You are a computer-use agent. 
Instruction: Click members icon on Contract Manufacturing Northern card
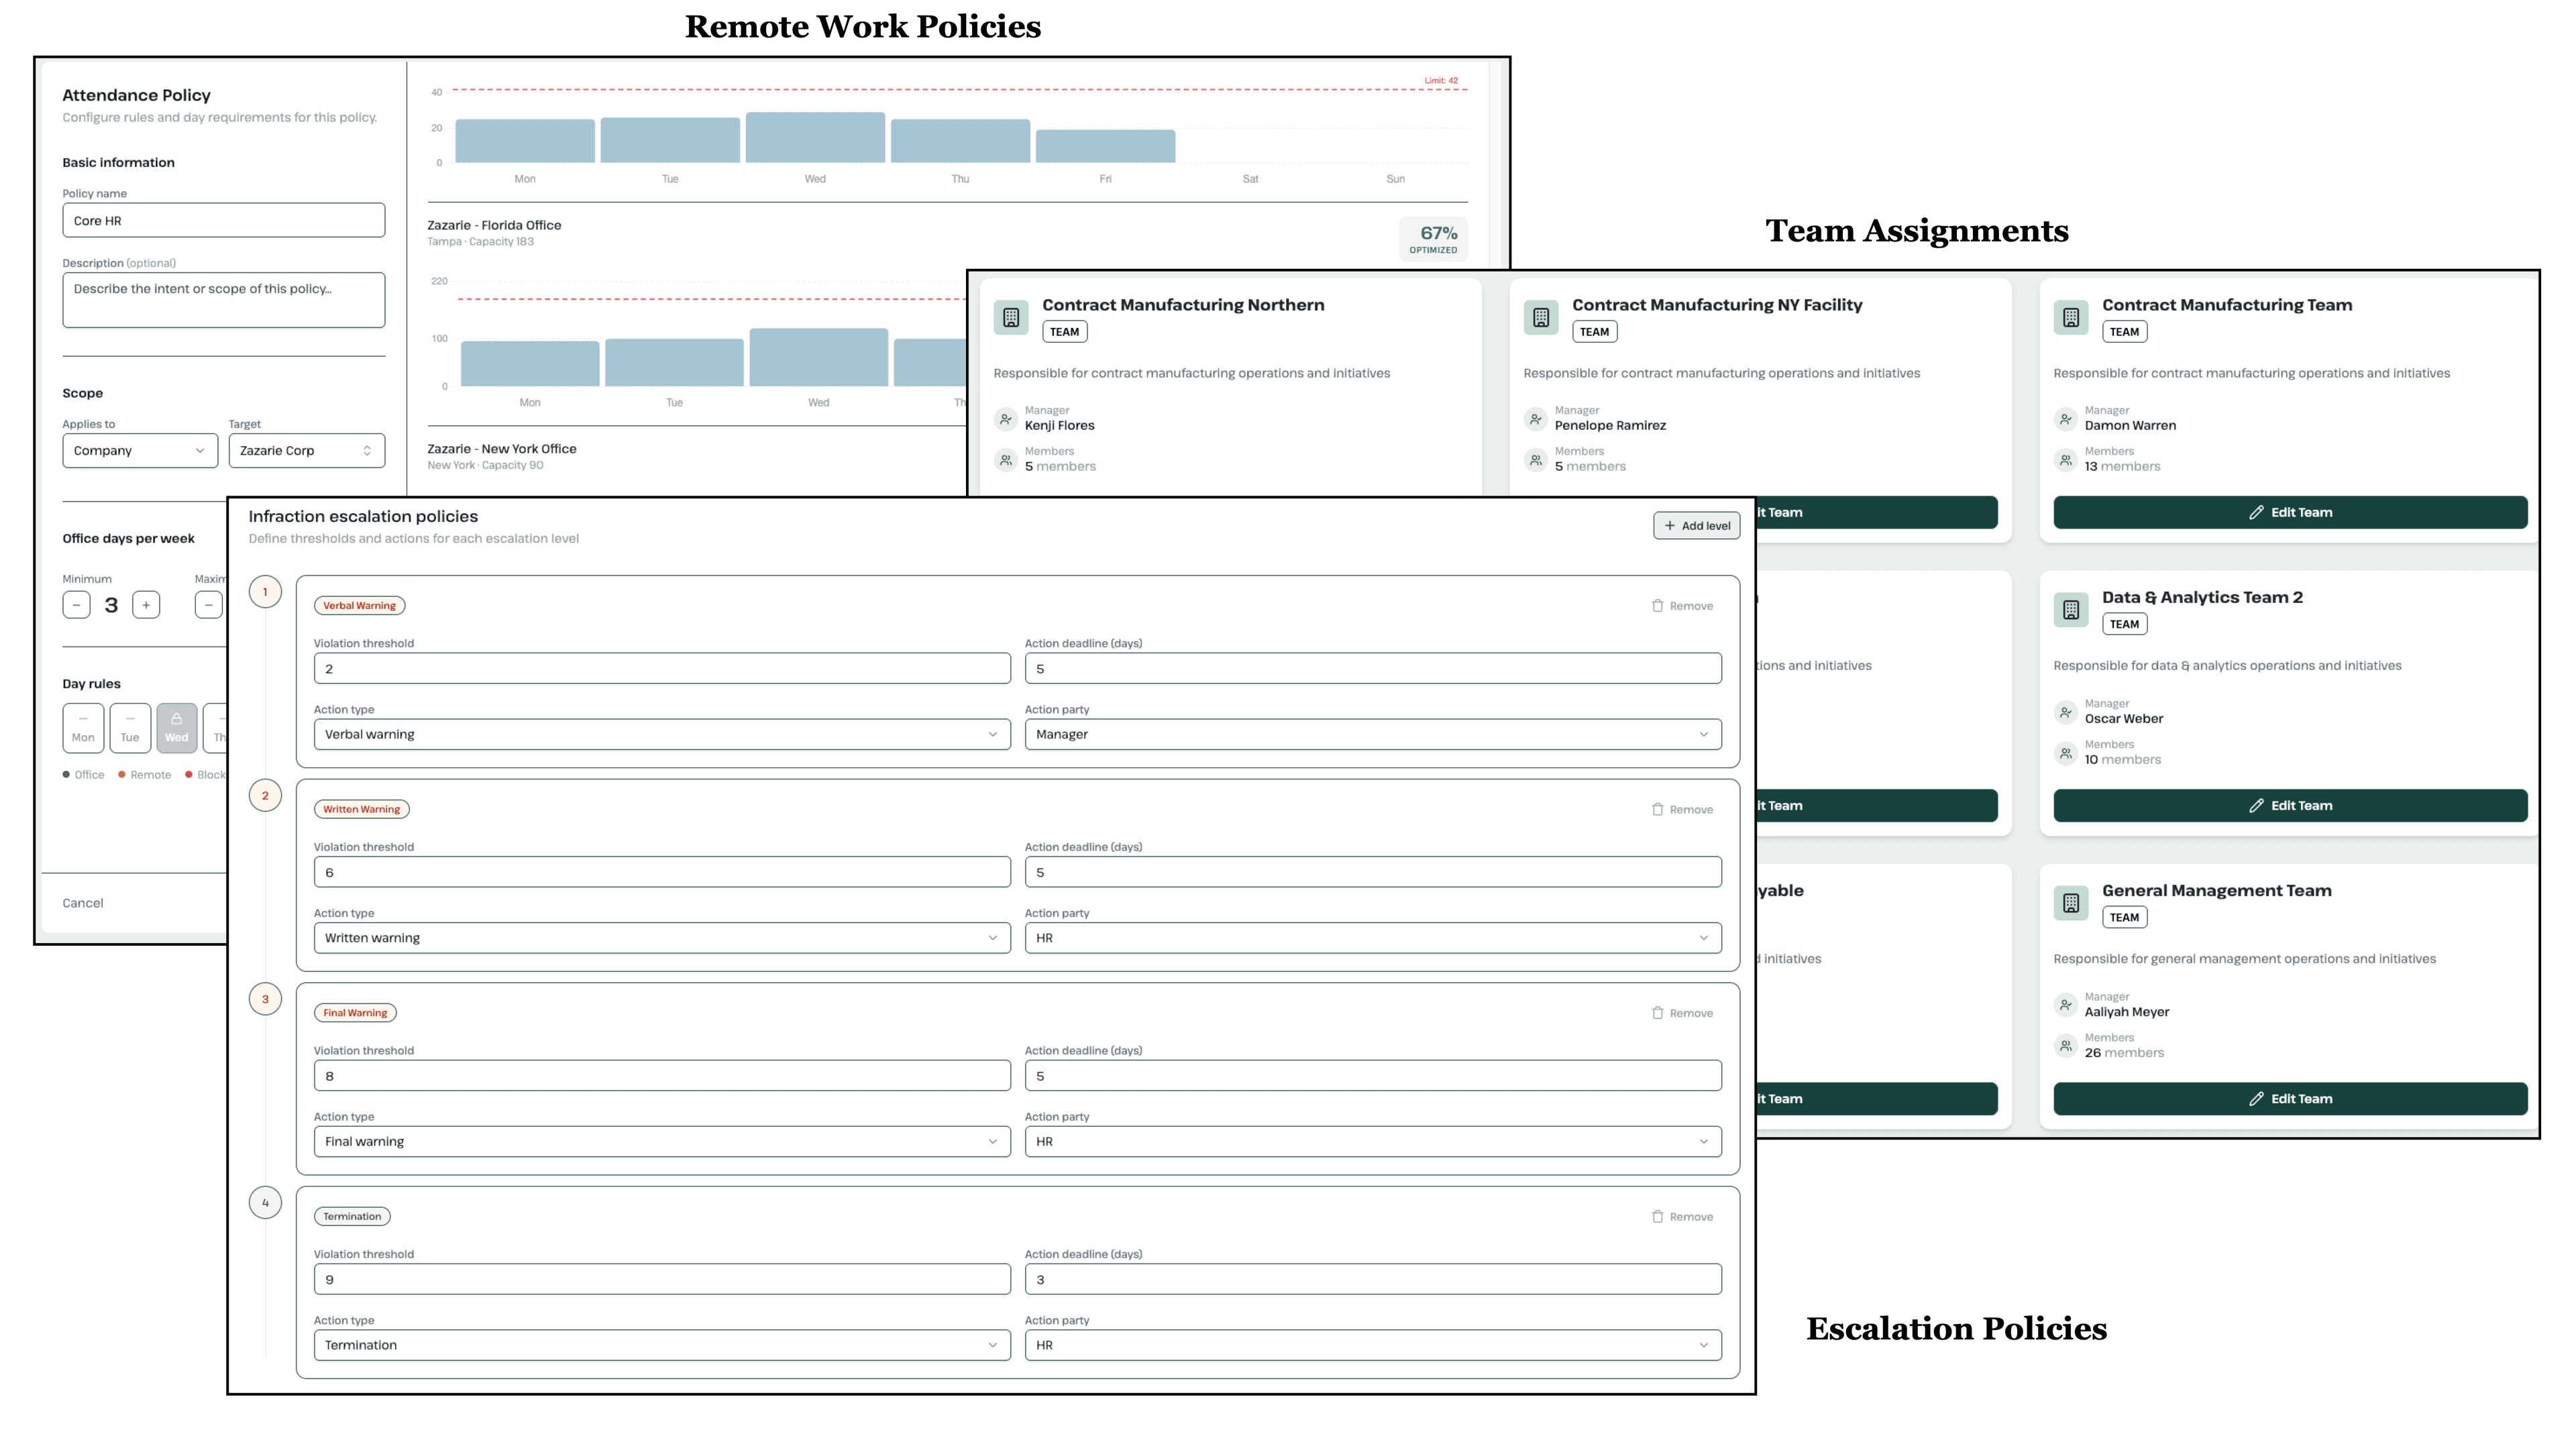click(1006, 459)
